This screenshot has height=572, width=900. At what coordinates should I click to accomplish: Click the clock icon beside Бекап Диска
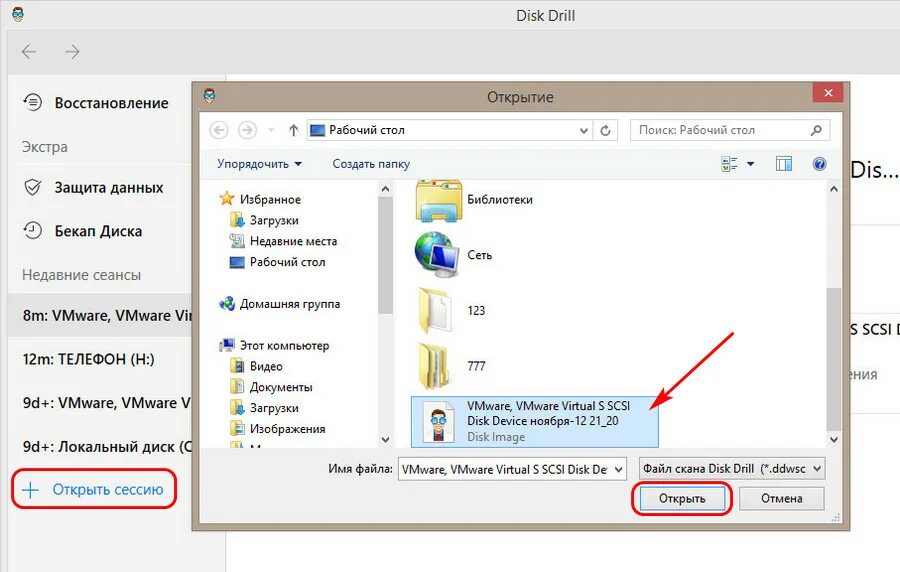point(33,231)
